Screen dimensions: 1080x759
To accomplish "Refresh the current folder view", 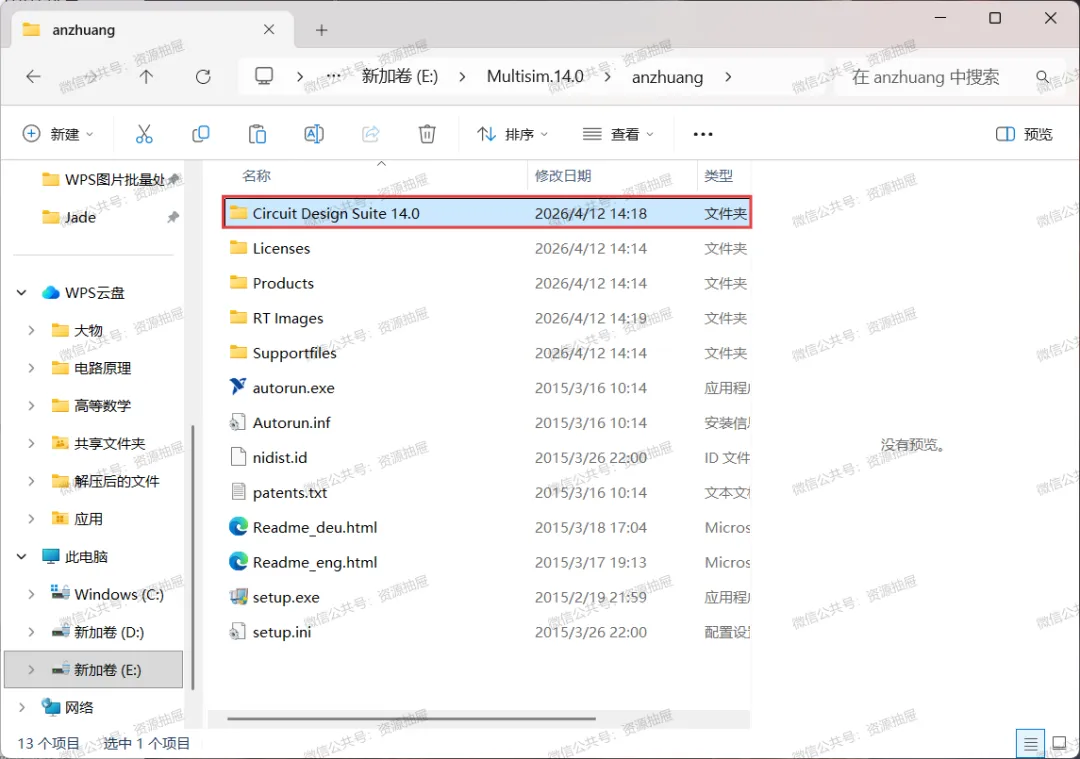I will click(x=203, y=76).
